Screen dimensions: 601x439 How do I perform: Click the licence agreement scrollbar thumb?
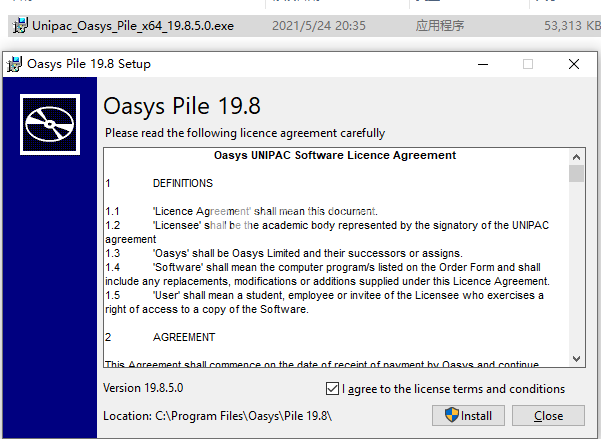click(576, 173)
